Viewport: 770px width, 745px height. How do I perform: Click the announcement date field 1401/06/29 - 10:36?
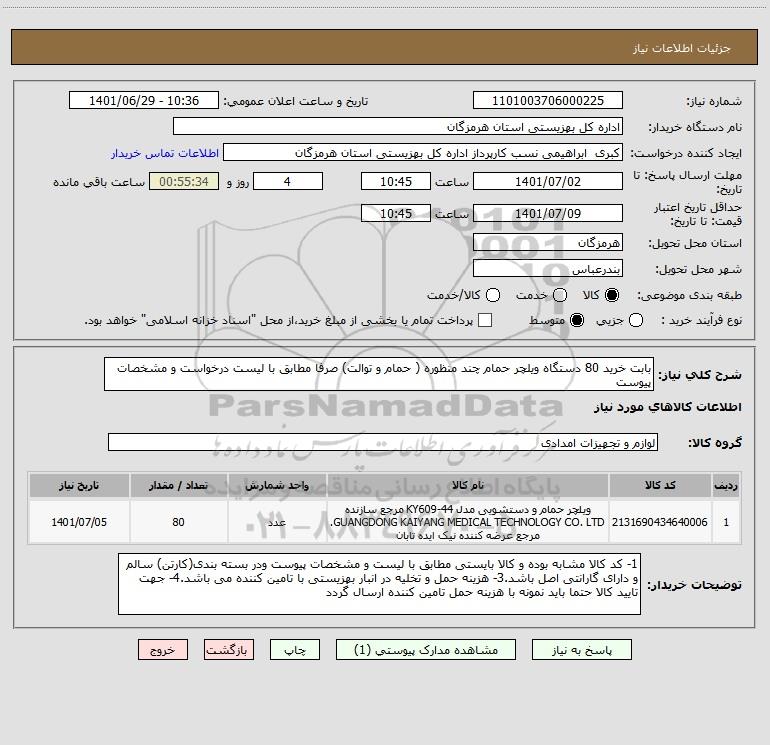[x=144, y=100]
